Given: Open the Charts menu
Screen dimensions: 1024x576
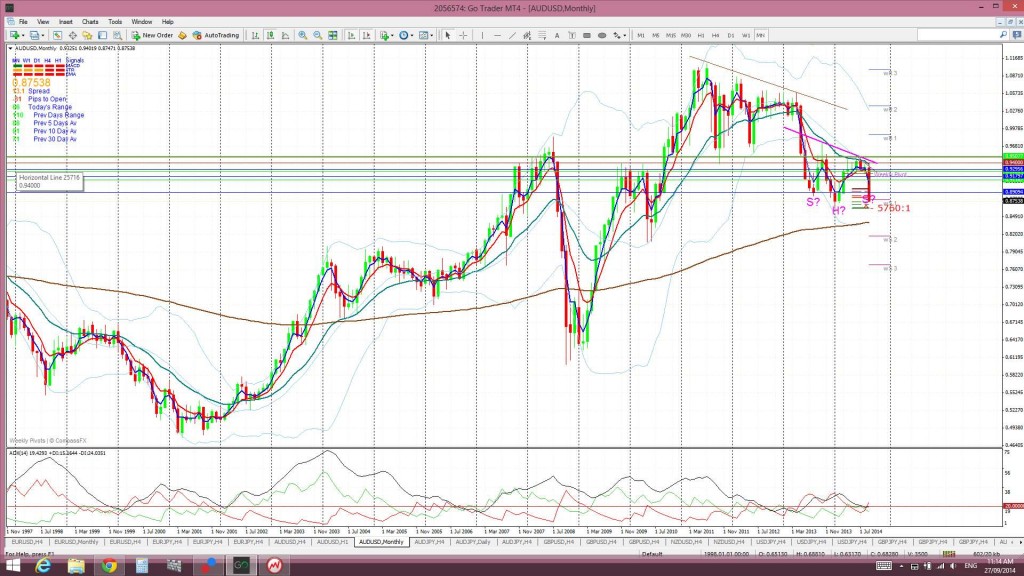Looking at the screenshot, I should click(x=90, y=22).
